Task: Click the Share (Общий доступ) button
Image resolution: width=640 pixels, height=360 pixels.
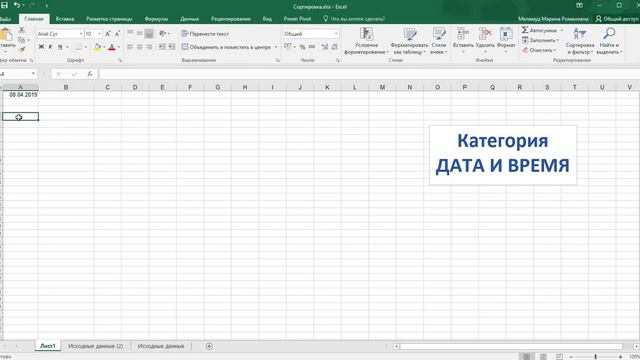Action: pyautogui.click(x=617, y=19)
